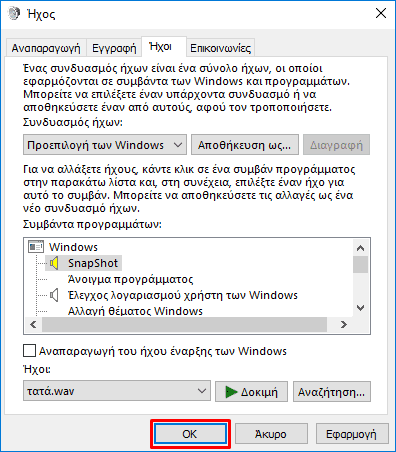Switch to the Αναπαραγωγή tab

(46, 48)
